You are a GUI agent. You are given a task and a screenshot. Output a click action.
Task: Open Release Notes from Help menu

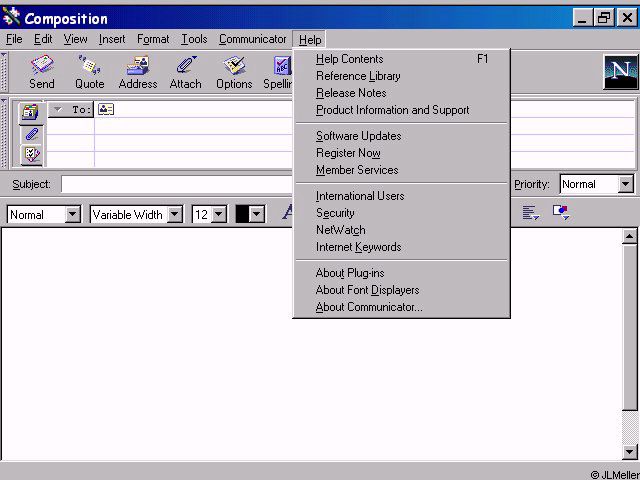click(402, 93)
